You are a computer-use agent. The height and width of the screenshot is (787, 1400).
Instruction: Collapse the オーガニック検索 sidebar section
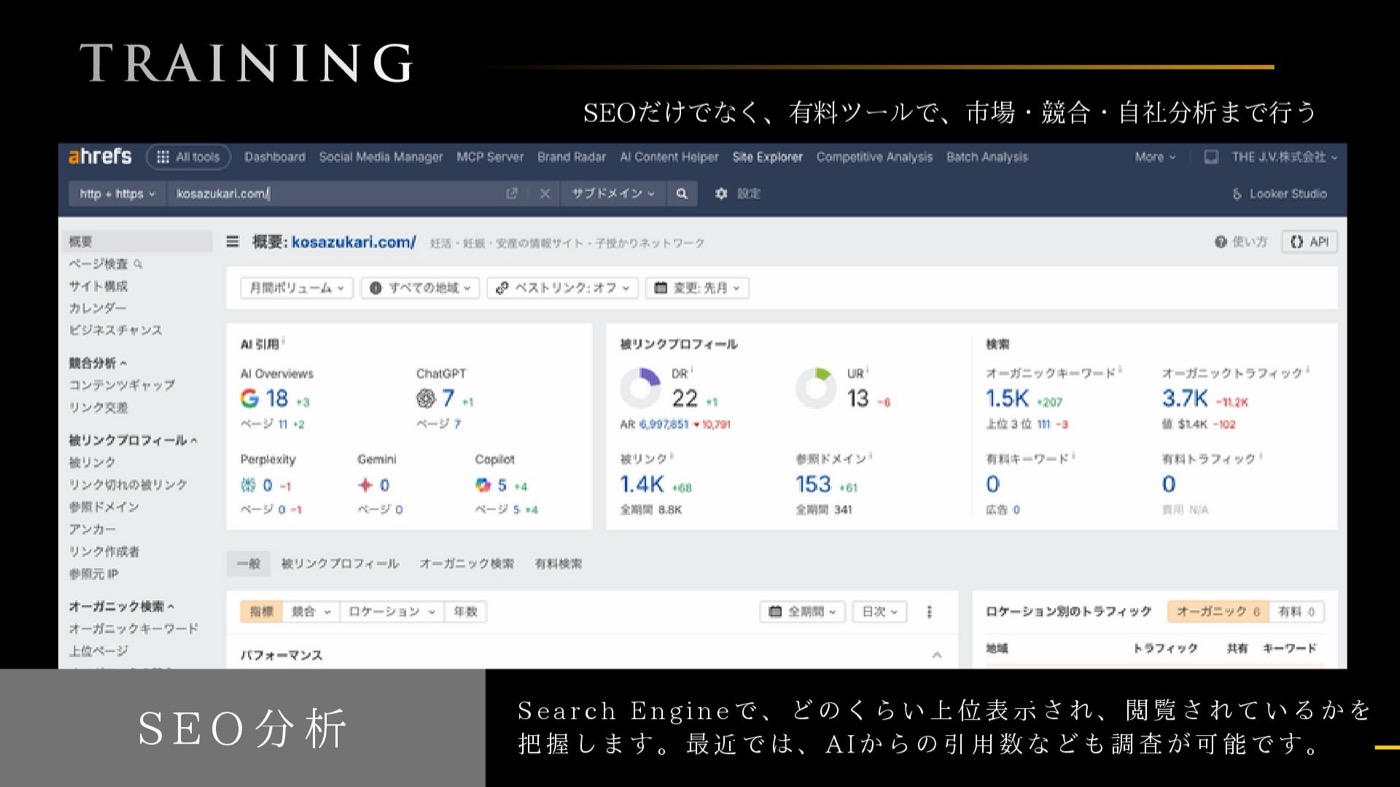(x=121, y=606)
